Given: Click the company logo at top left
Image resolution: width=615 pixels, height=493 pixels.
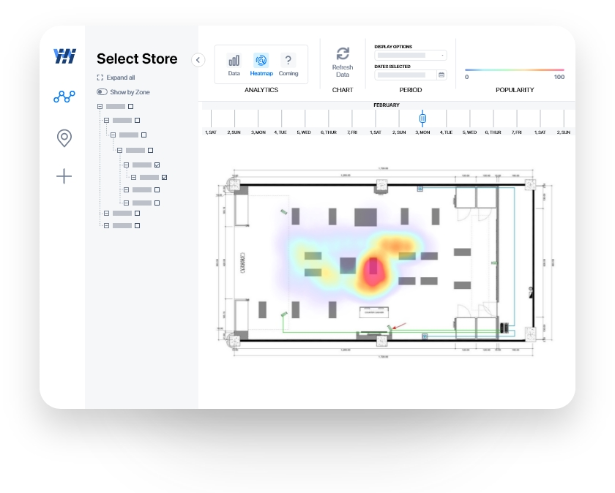Looking at the screenshot, I should [x=64, y=57].
